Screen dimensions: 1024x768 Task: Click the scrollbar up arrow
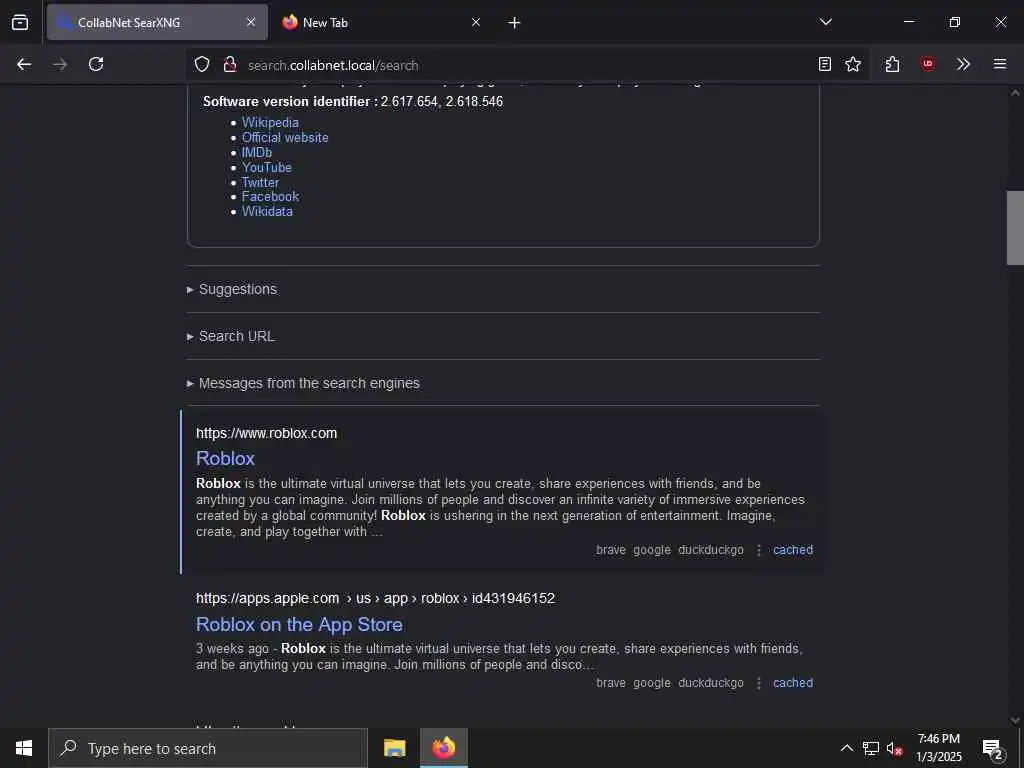click(1015, 93)
